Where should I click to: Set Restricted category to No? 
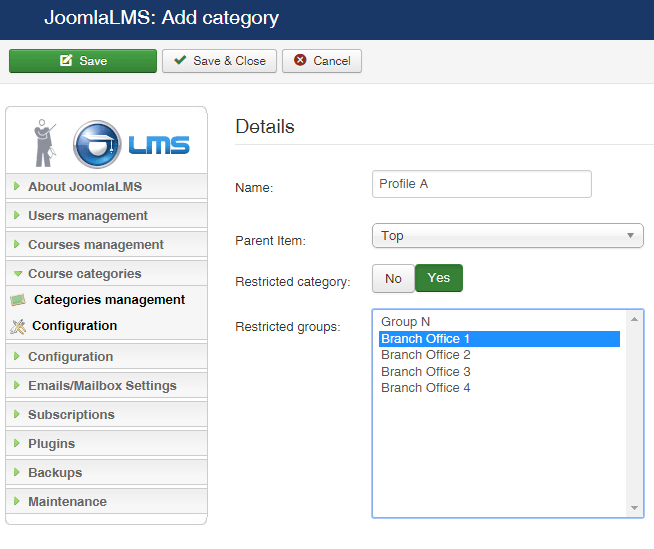click(393, 279)
